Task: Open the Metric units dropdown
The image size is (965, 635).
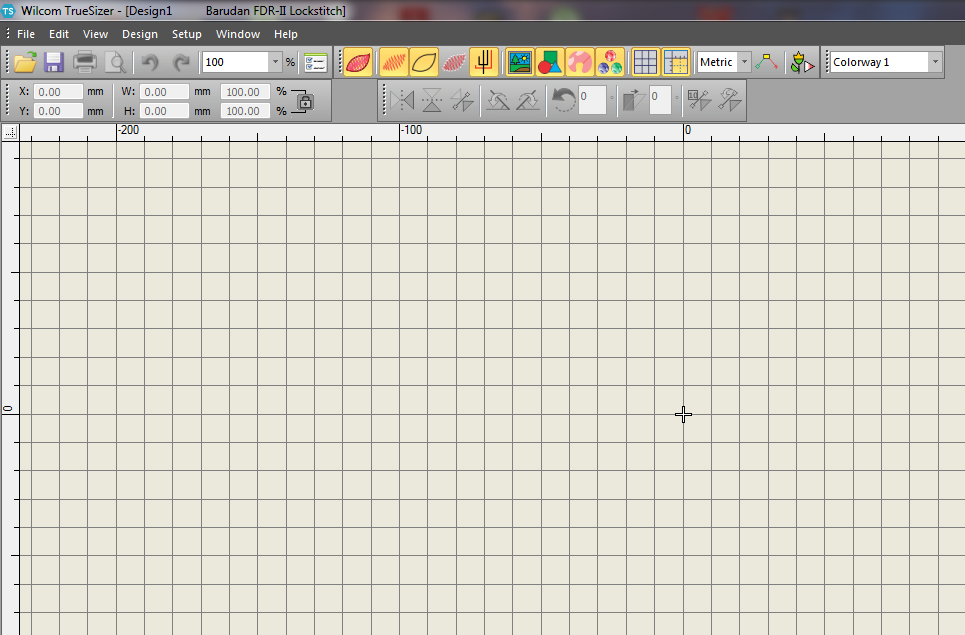Action: click(x=744, y=62)
